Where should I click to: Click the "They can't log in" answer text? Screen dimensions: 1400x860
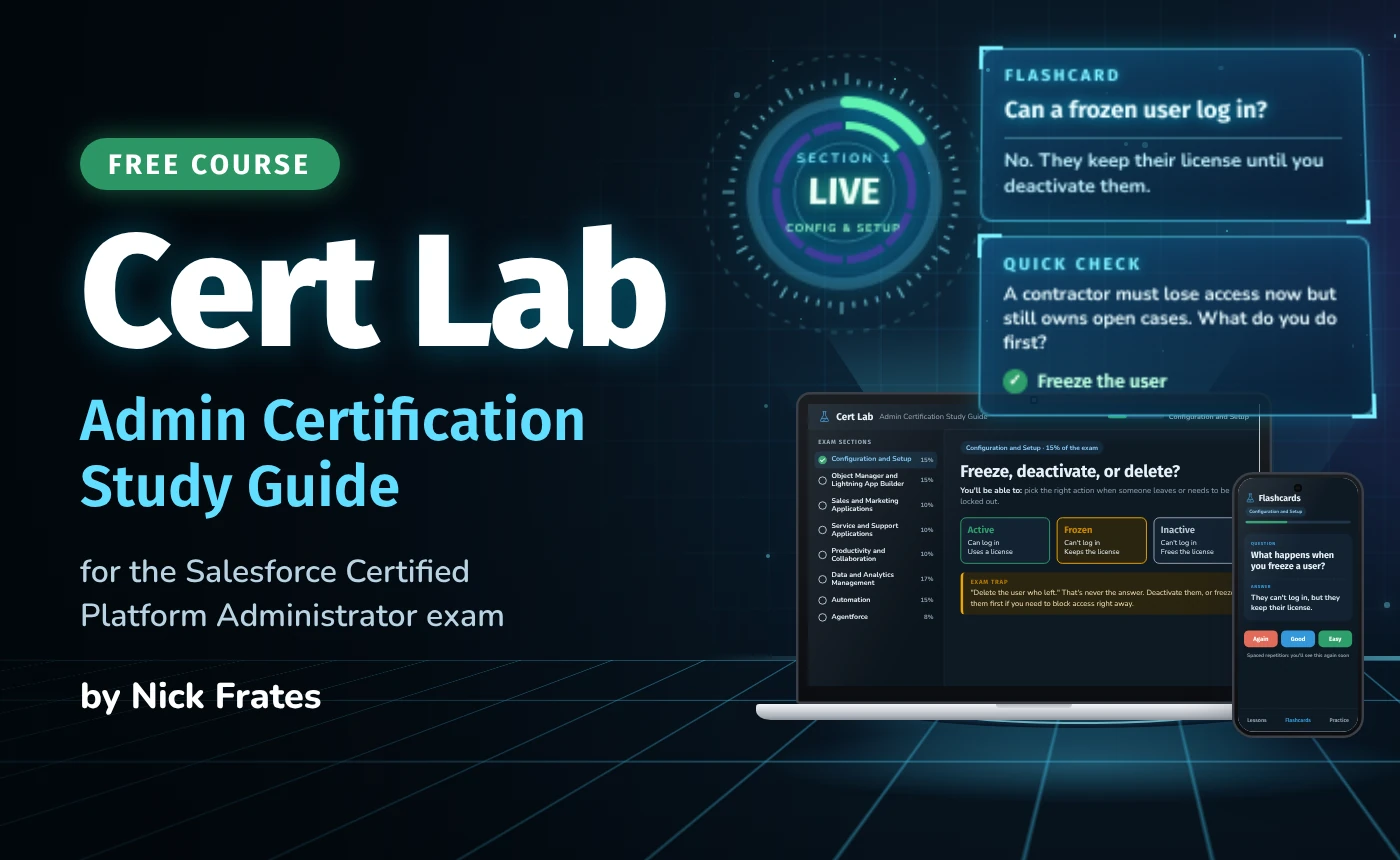point(1295,602)
